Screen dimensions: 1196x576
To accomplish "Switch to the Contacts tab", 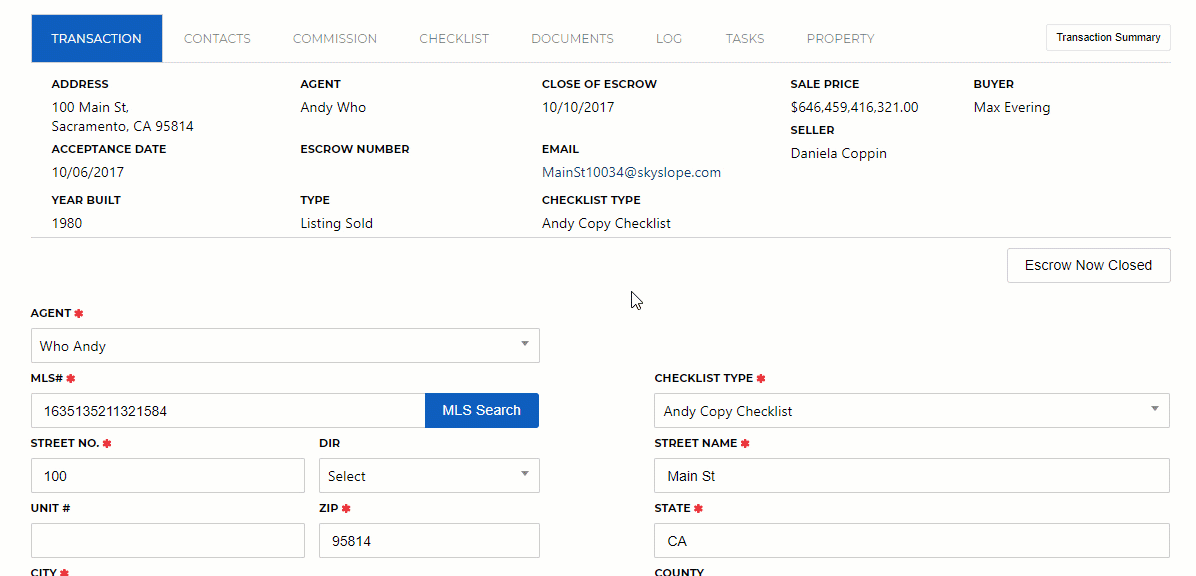I will pos(217,38).
